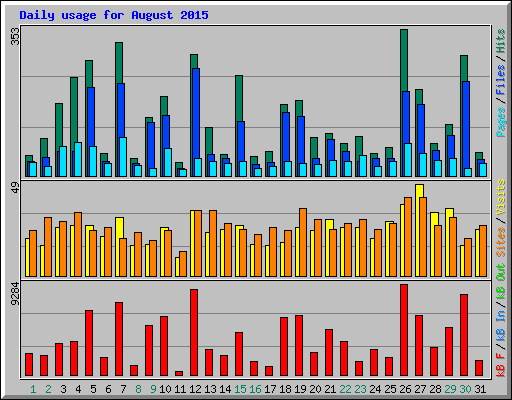This screenshot has width=512, height=400.
Task: Click day 2 on the x-axis
Action: pyautogui.click(x=48, y=389)
